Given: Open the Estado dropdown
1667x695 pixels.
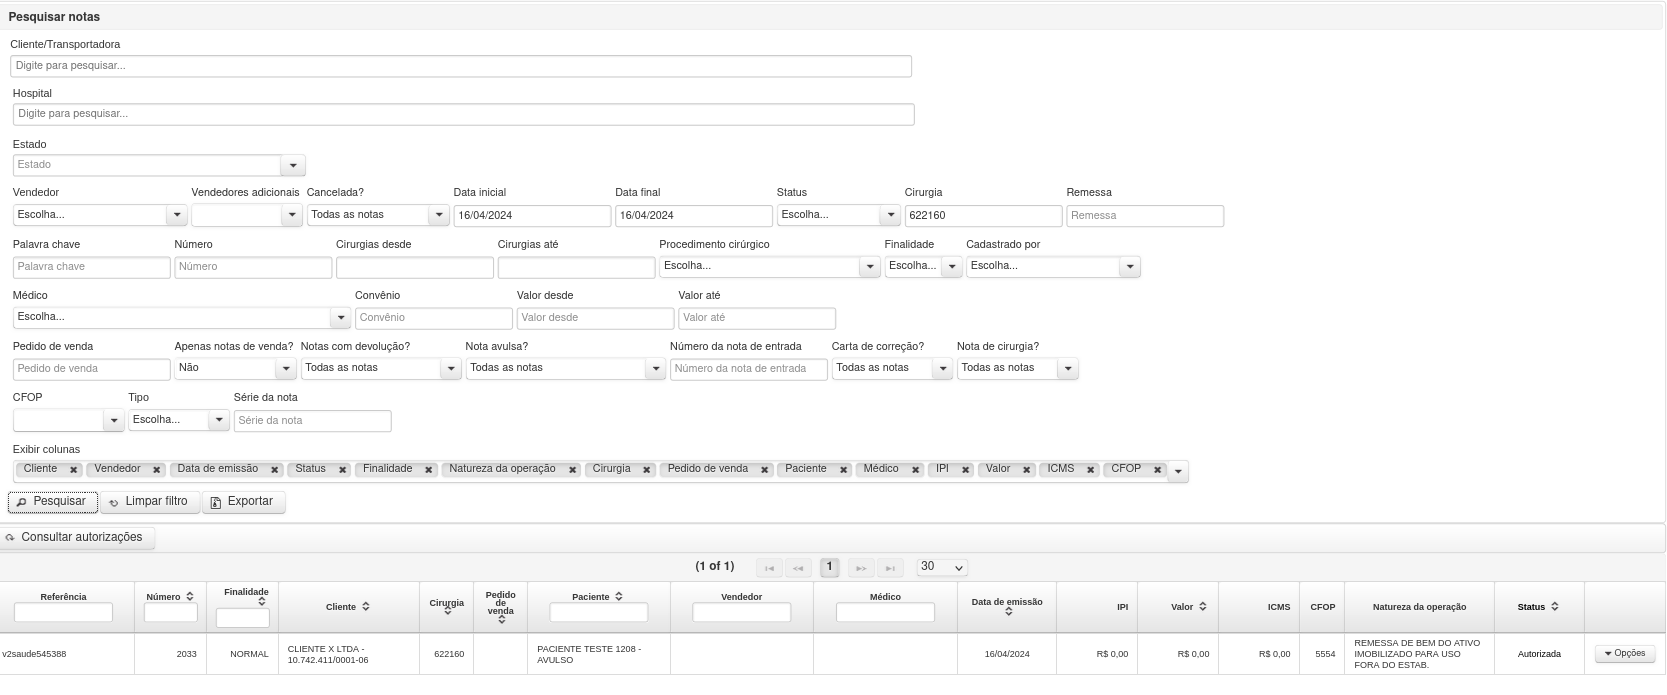Looking at the screenshot, I should click(x=293, y=165).
